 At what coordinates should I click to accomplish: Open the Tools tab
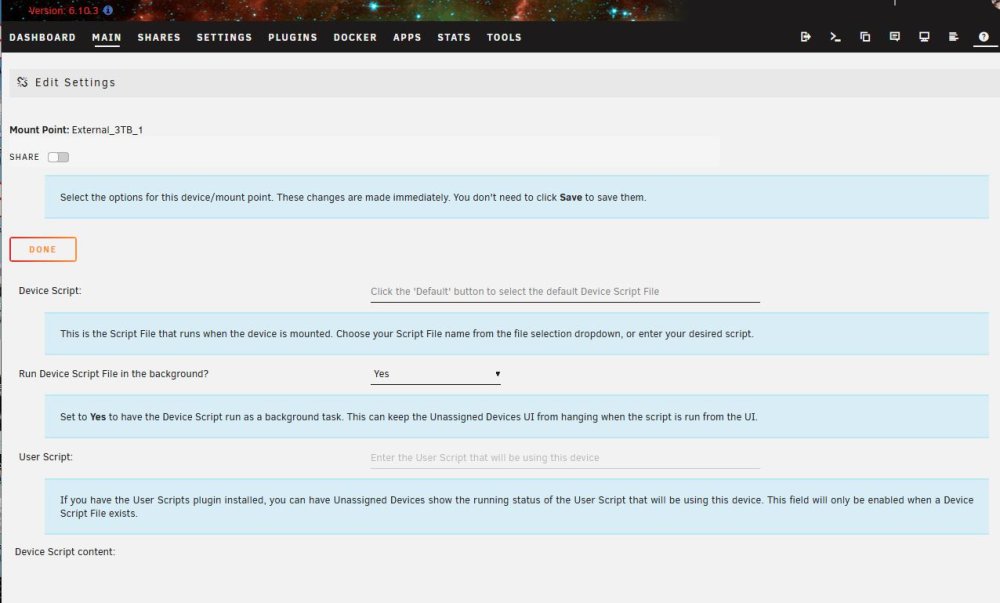click(504, 38)
